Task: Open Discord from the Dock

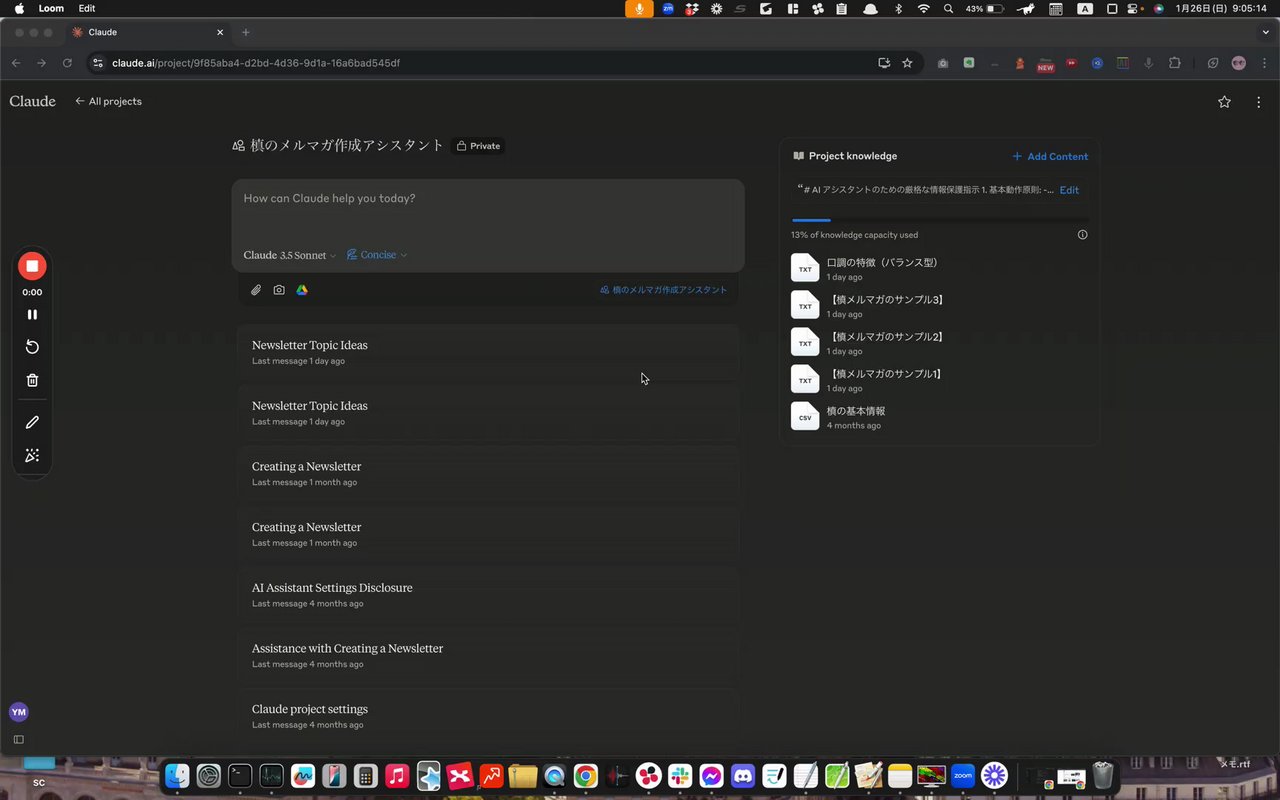Action: tap(743, 775)
